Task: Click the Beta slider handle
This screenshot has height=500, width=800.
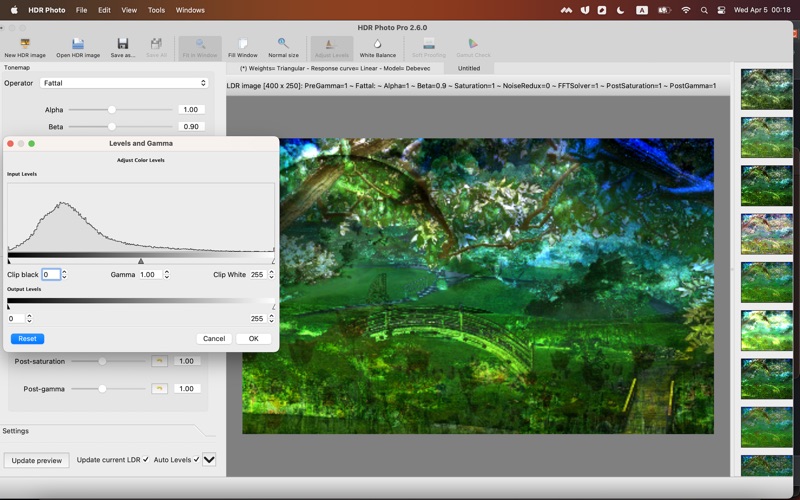Action: coord(112,127)
